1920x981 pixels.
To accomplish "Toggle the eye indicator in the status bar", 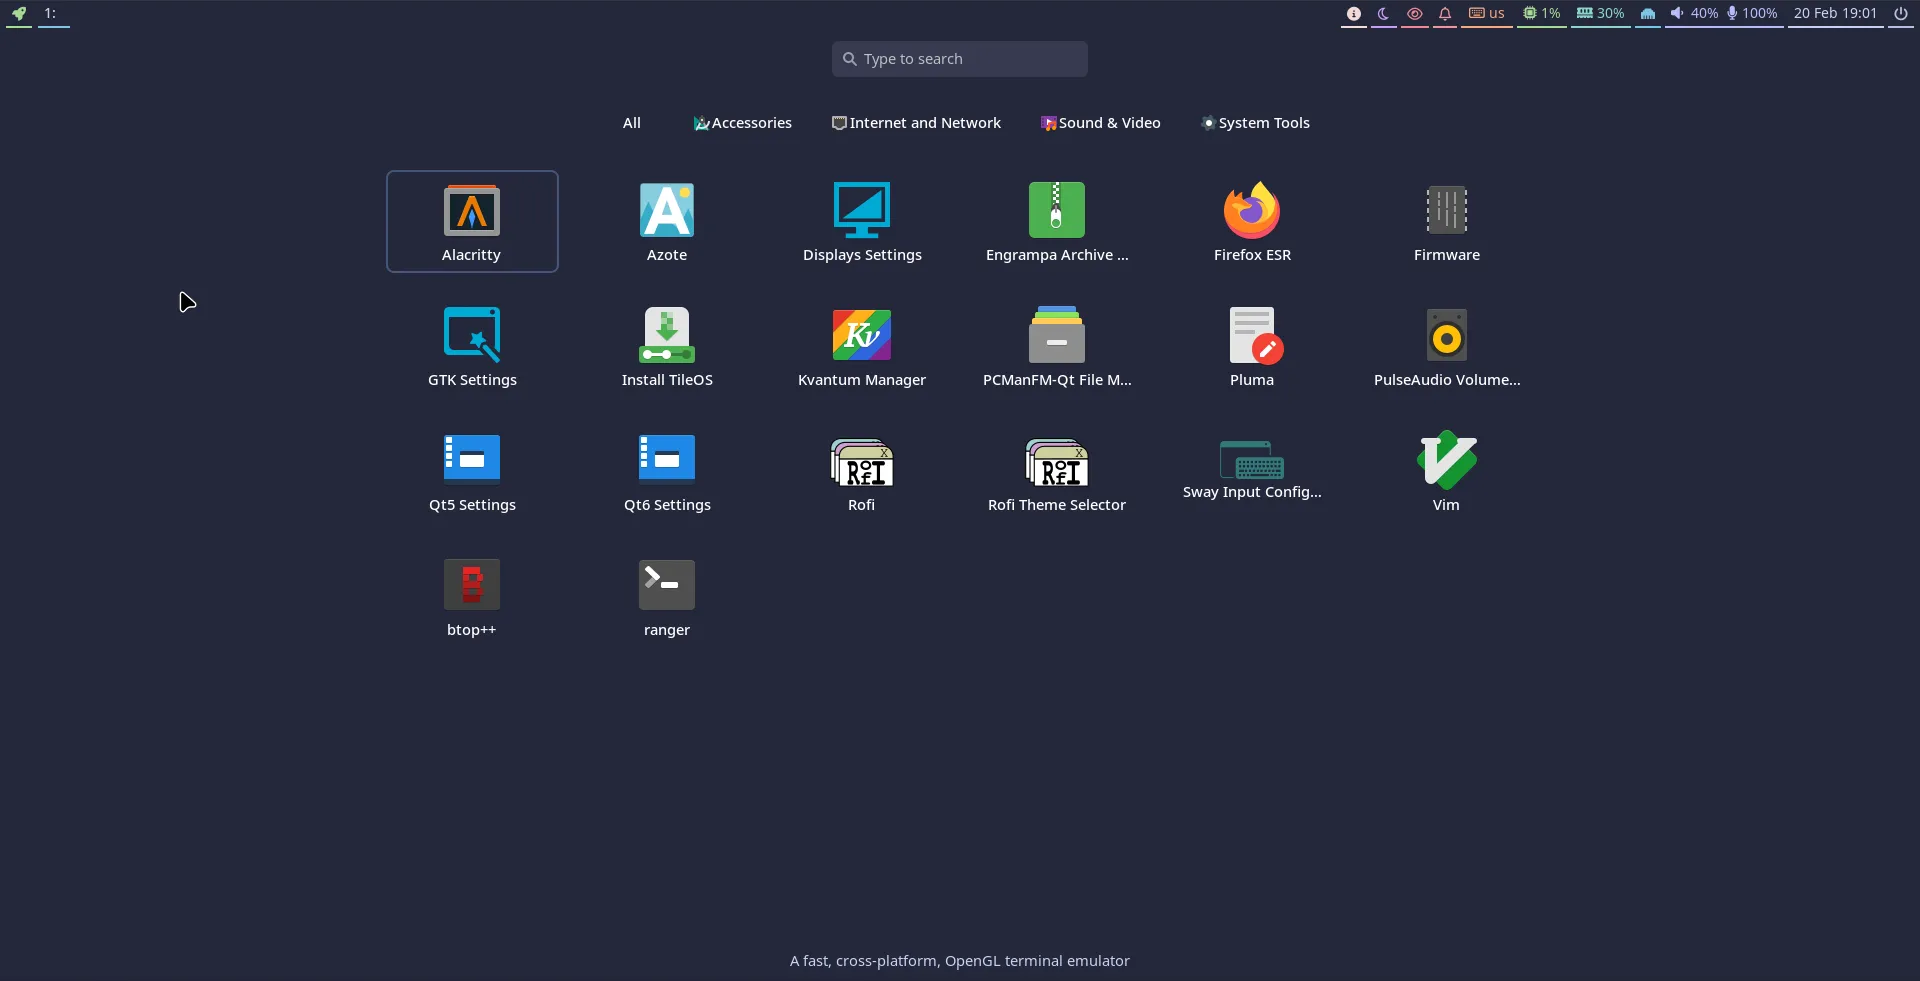I will pos(1415,14).
